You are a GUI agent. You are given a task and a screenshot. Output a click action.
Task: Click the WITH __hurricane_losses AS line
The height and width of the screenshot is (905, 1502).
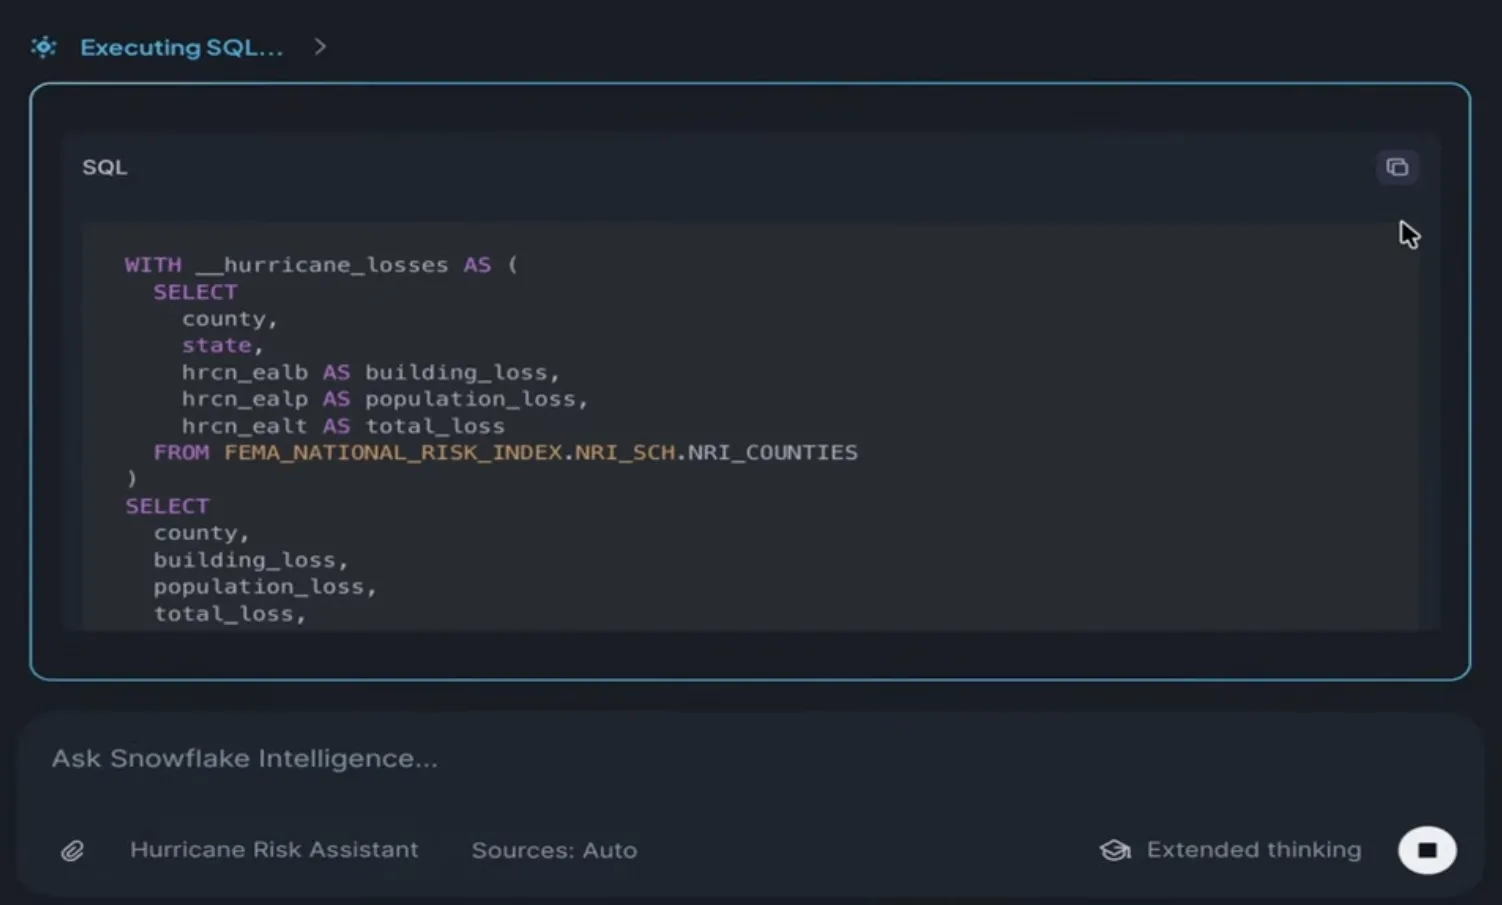[321, 265]
